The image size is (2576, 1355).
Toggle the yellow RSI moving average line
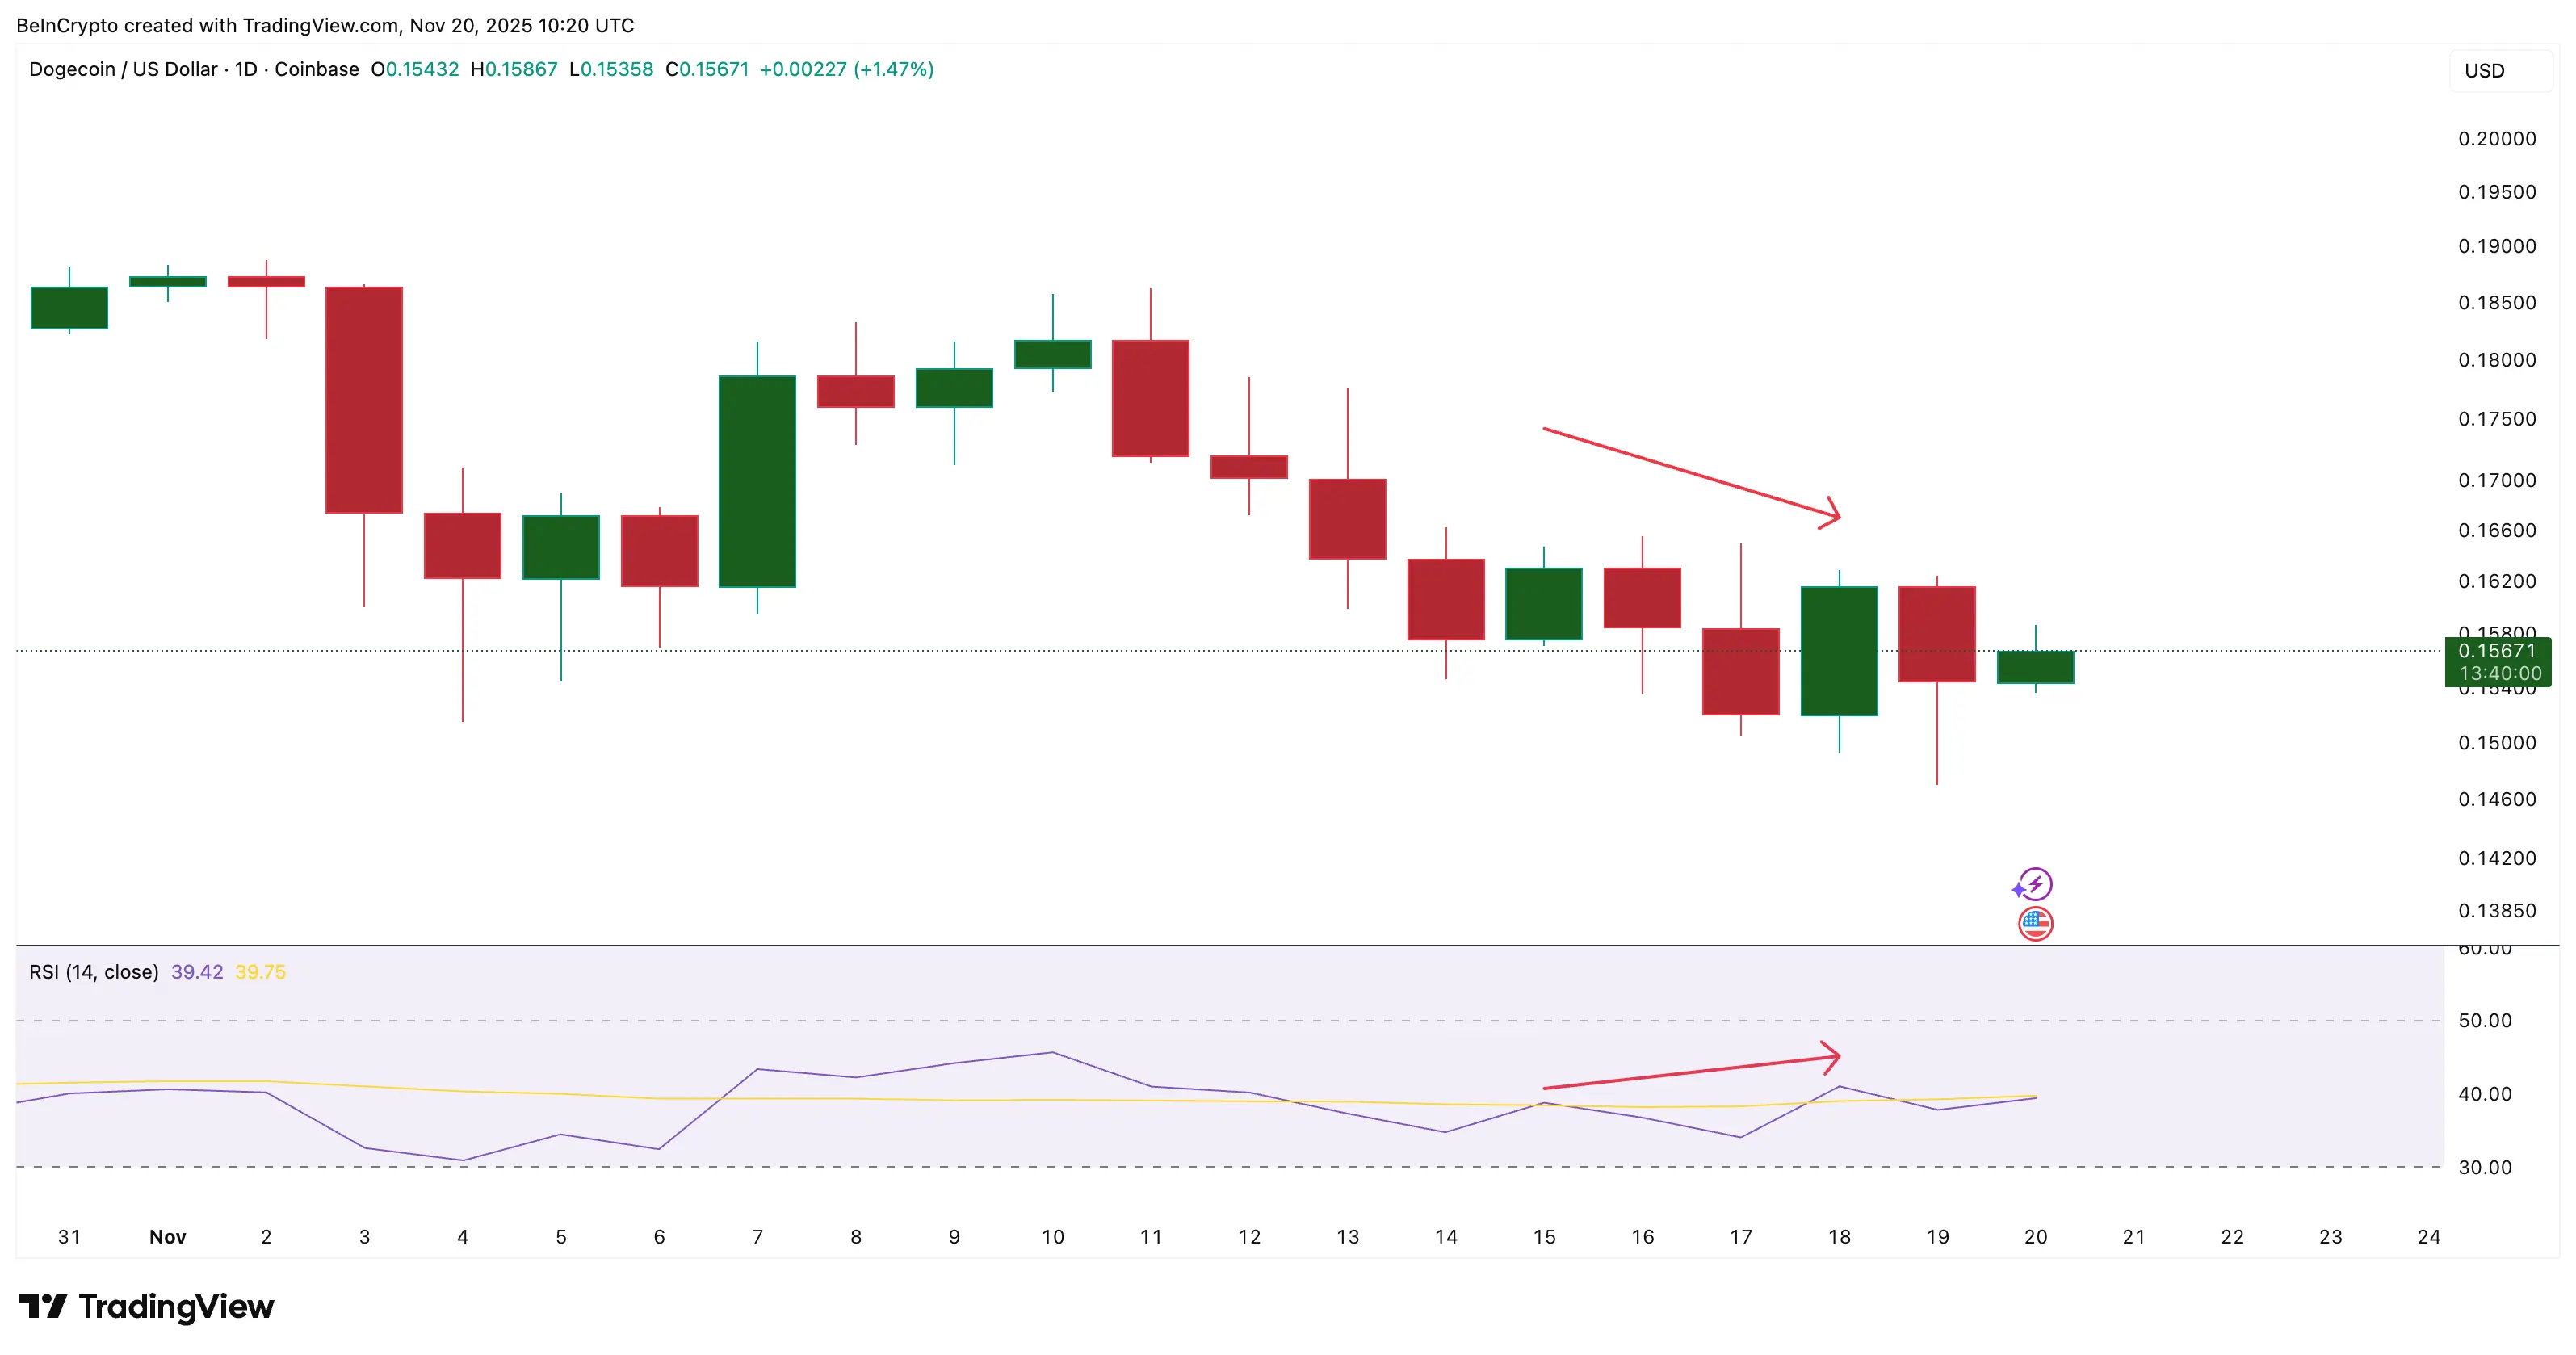[262, 971]
